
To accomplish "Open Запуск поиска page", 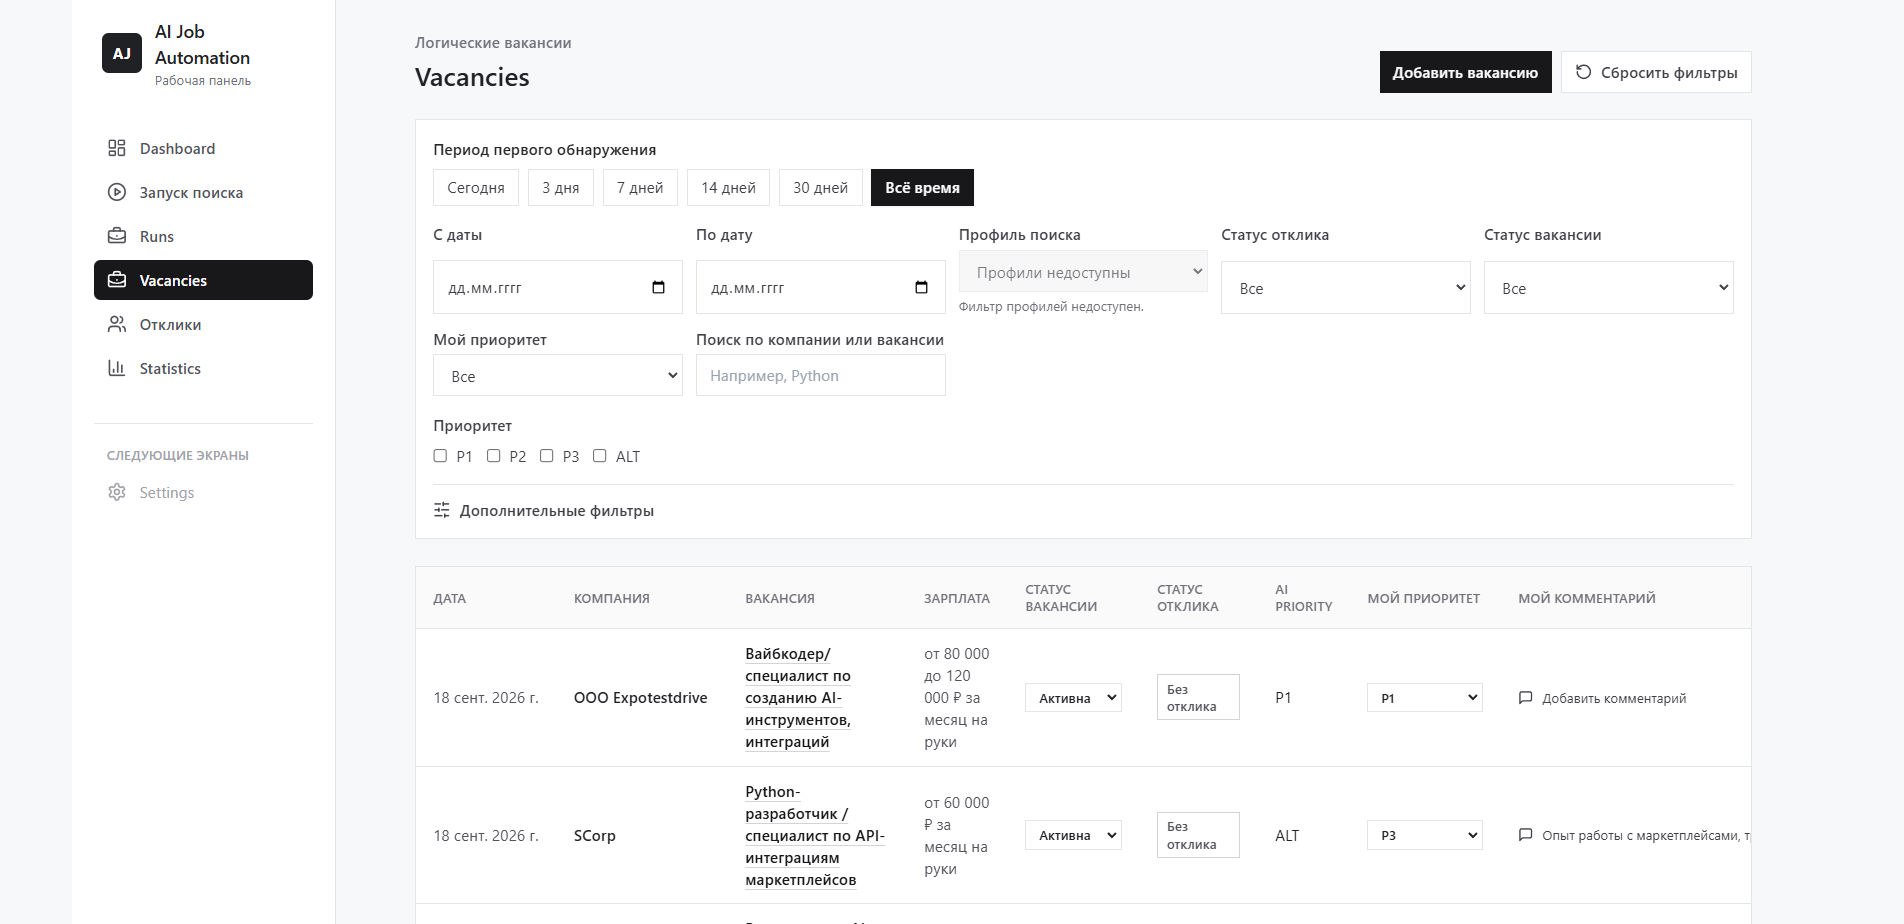I will (x=203, y=192).
